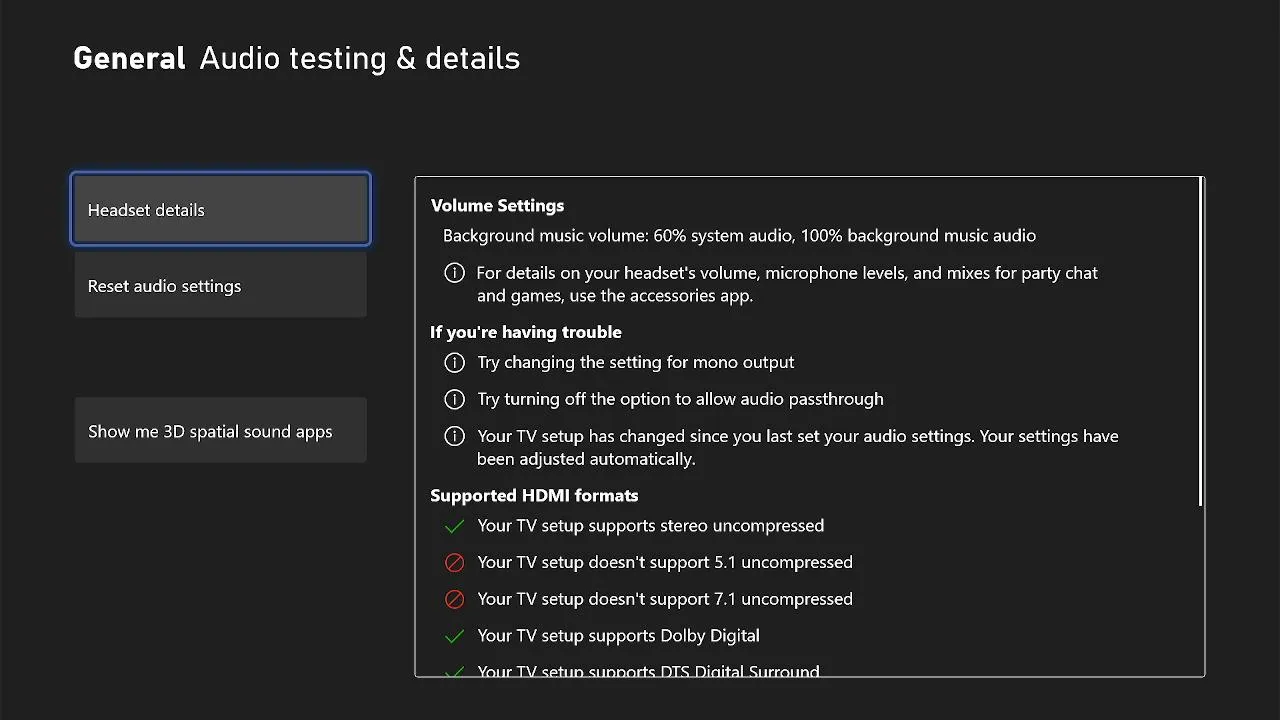Click the Supported HDMI formats heading
Image resolution: width=1280 pixels, height=720 pixels.
pos(534,496)
